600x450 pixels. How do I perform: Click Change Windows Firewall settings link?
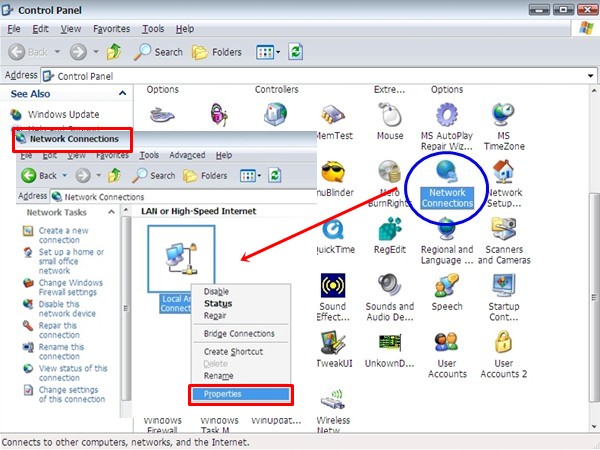click(71, 287)
